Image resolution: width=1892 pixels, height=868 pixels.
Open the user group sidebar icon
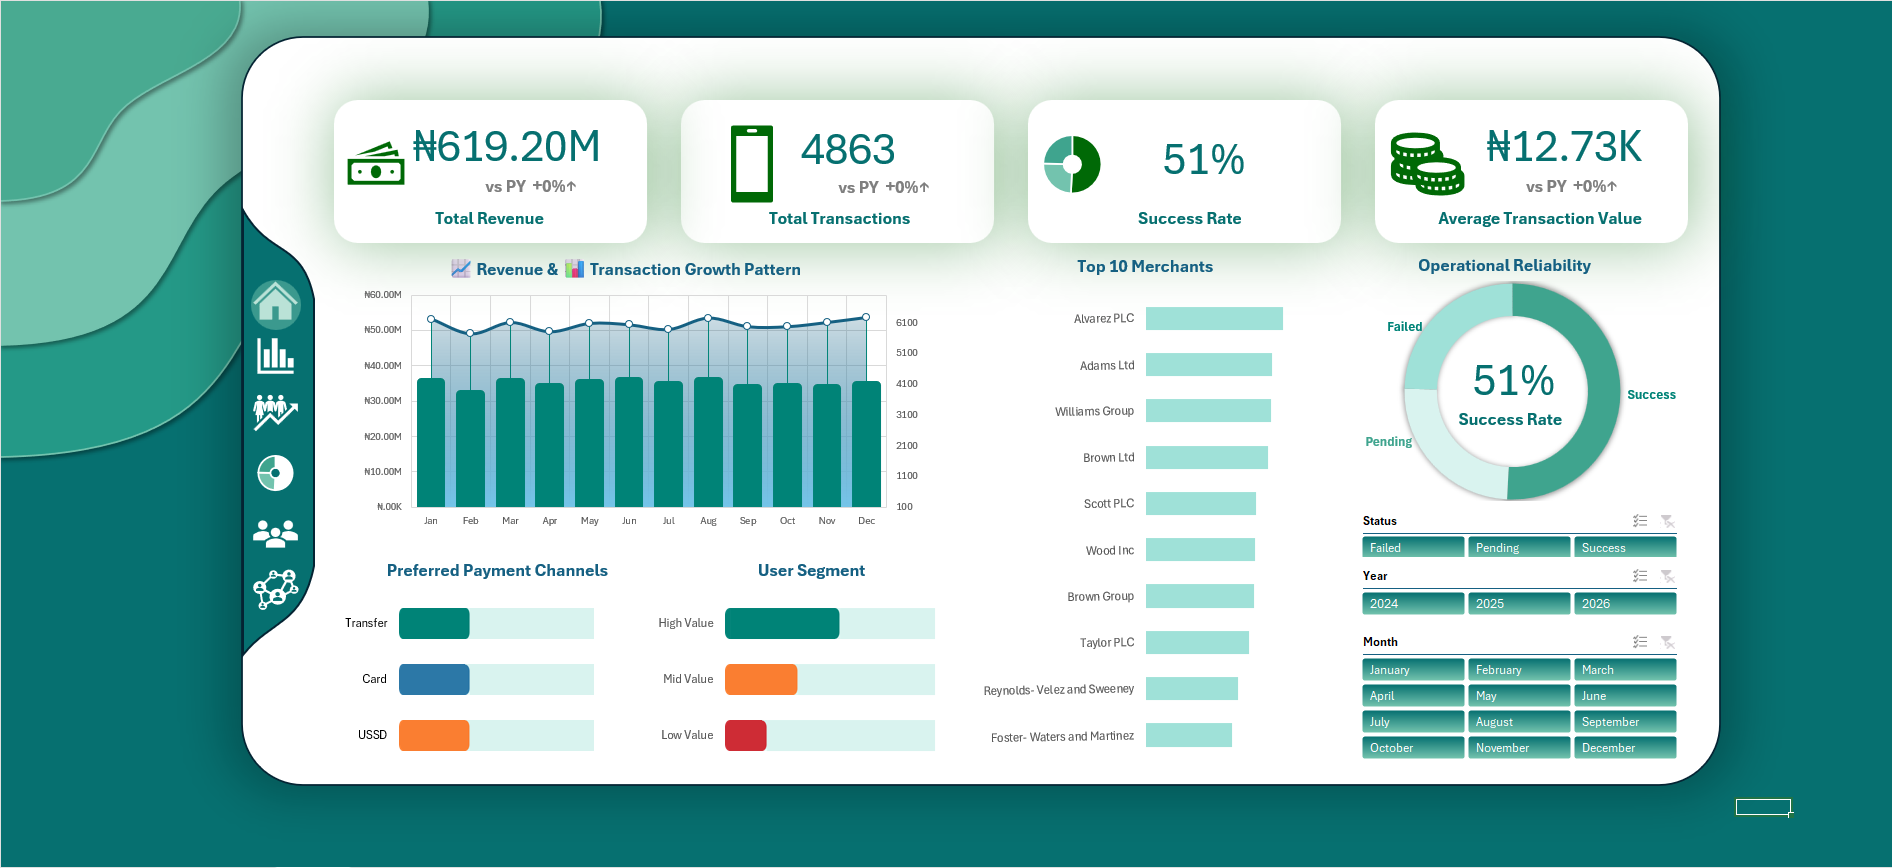tap(275, 533)
